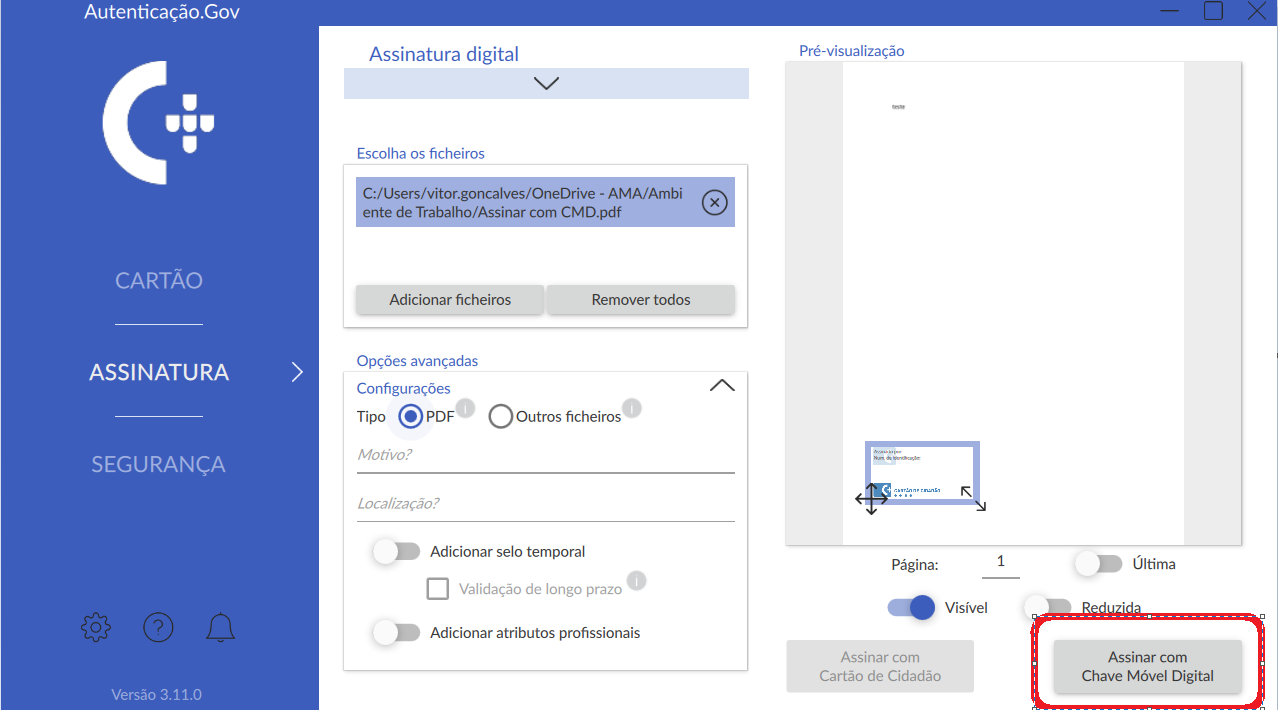The width and height of the screenshot is (1278, 710).
Task: Click the Pré-visualização label
Action: tap(851, 50)
